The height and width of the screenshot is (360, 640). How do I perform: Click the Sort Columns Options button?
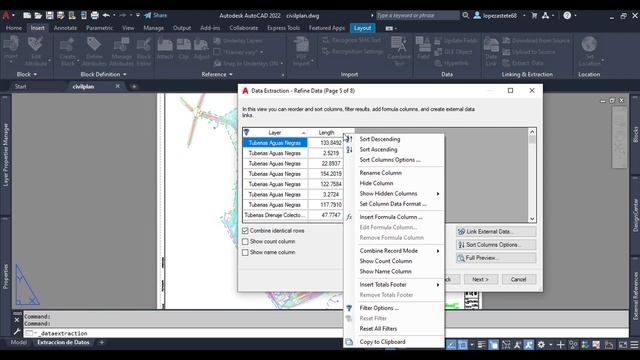click(x=496, y=244)
